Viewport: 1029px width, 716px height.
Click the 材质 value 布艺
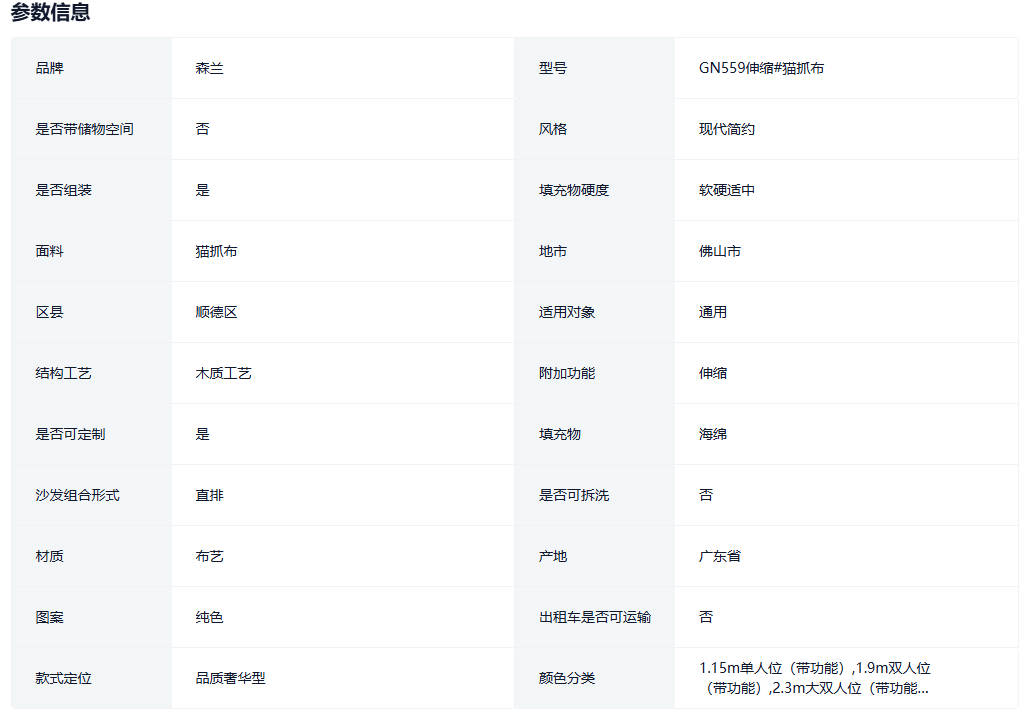(209, 556)
